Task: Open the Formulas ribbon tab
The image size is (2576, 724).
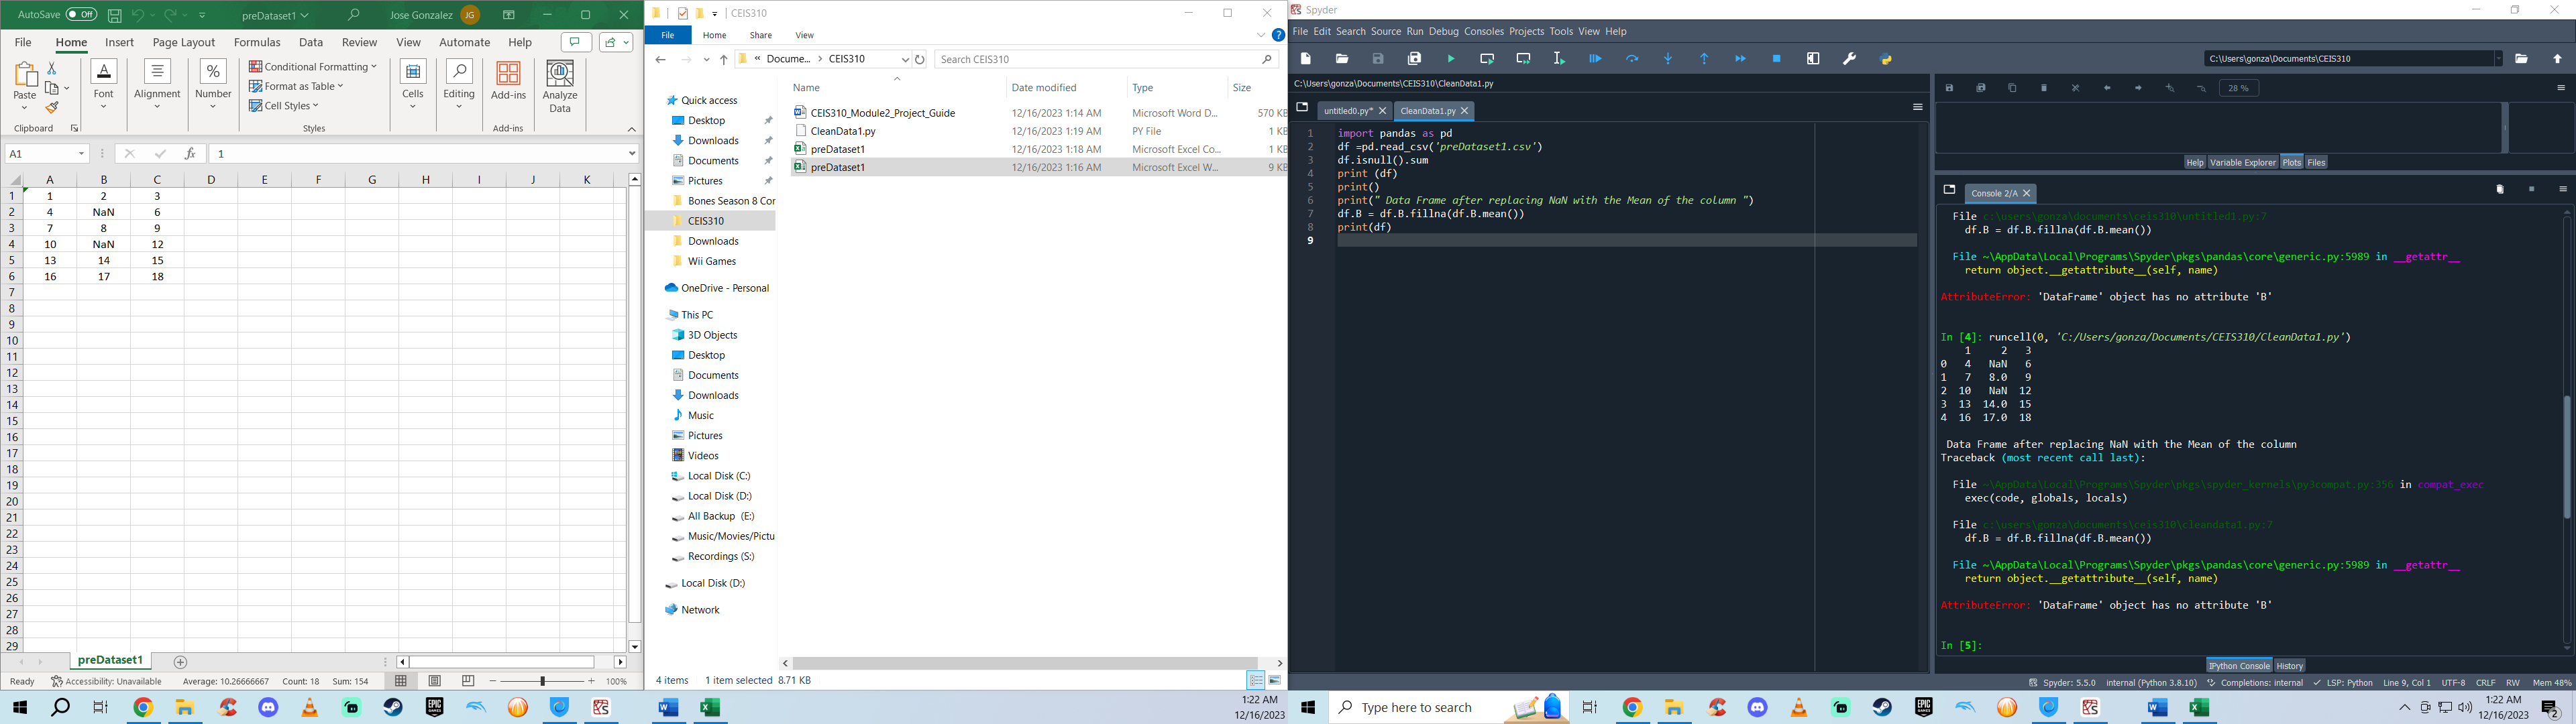Action: click(x=257, y=43)
